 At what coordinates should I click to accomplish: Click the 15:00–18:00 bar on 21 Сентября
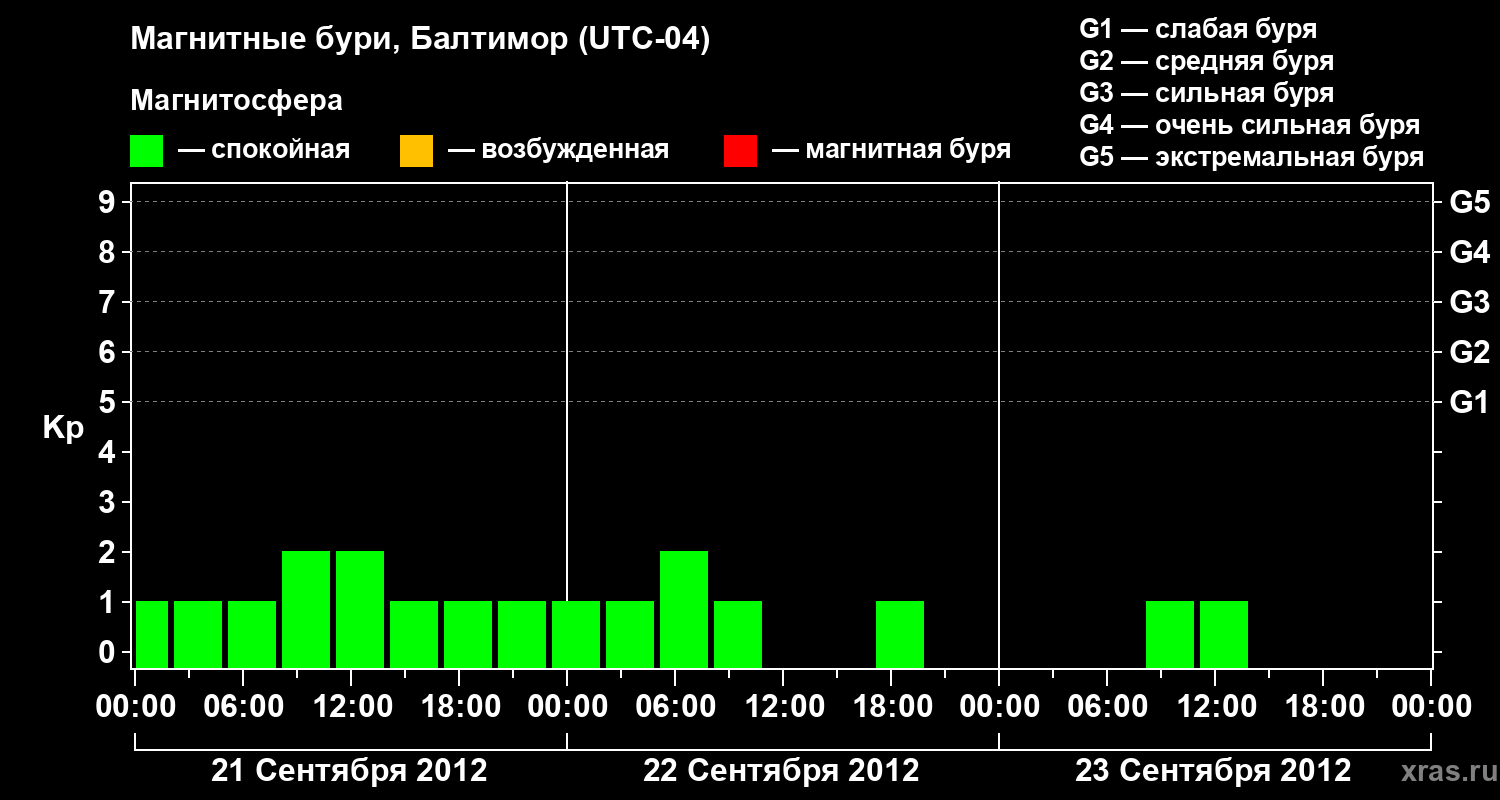414,634
